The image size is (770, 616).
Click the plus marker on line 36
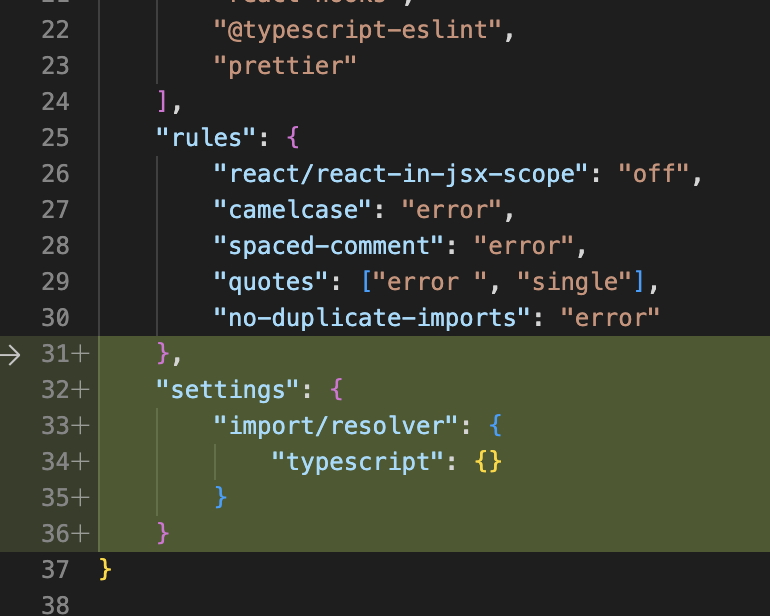click(80, 534)
